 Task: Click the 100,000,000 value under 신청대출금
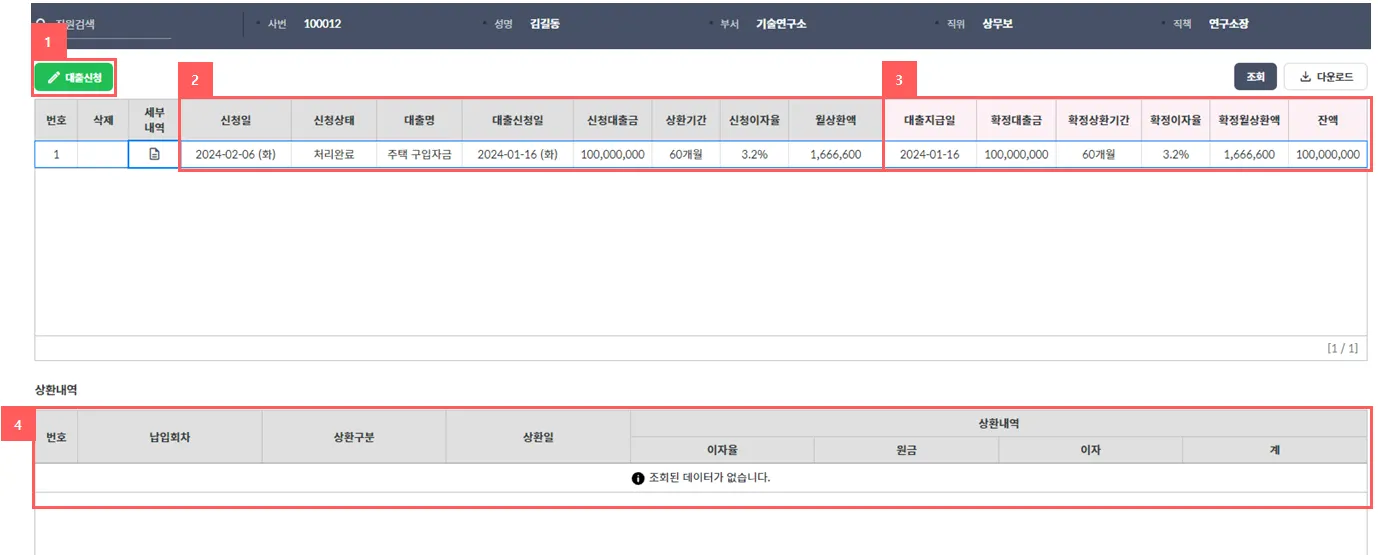point(613,155)
